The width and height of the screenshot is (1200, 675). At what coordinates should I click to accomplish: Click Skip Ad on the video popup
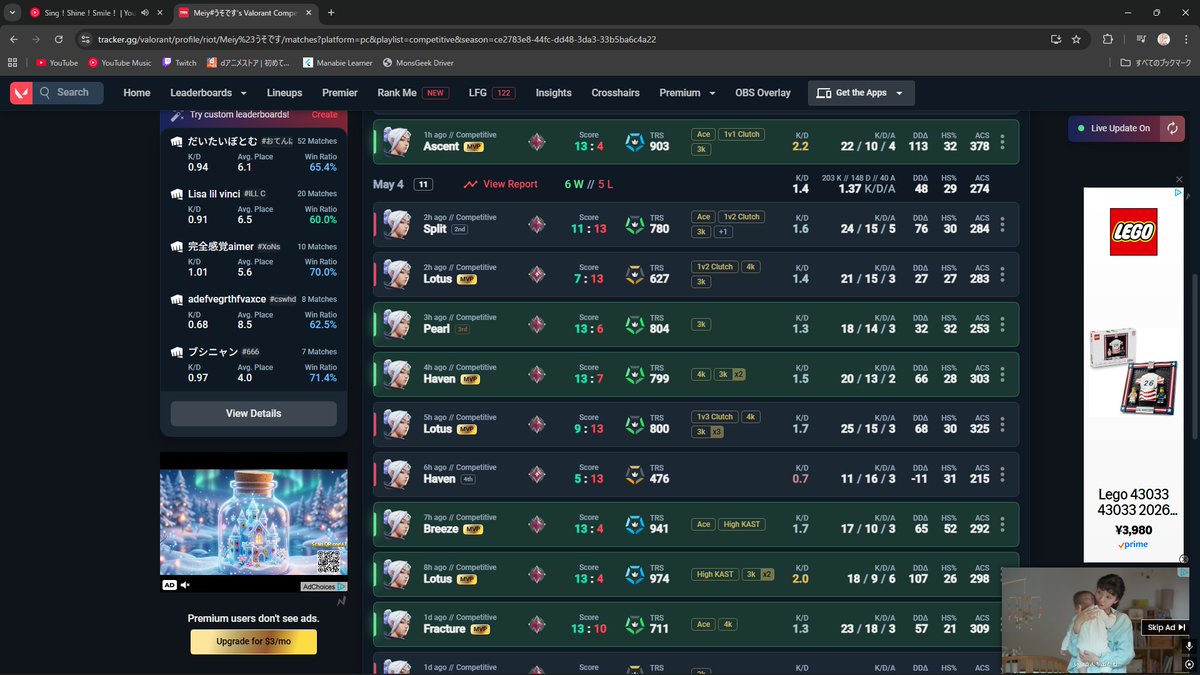coord(1166,627)
